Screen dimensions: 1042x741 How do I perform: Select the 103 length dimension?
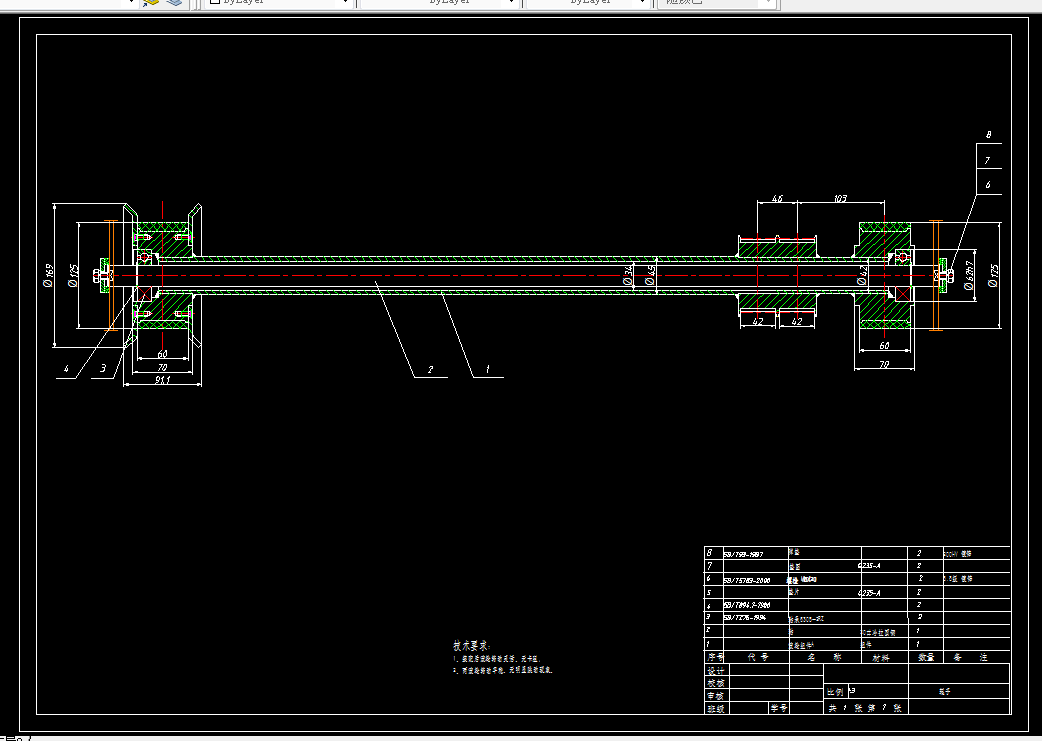coord(840,198)
